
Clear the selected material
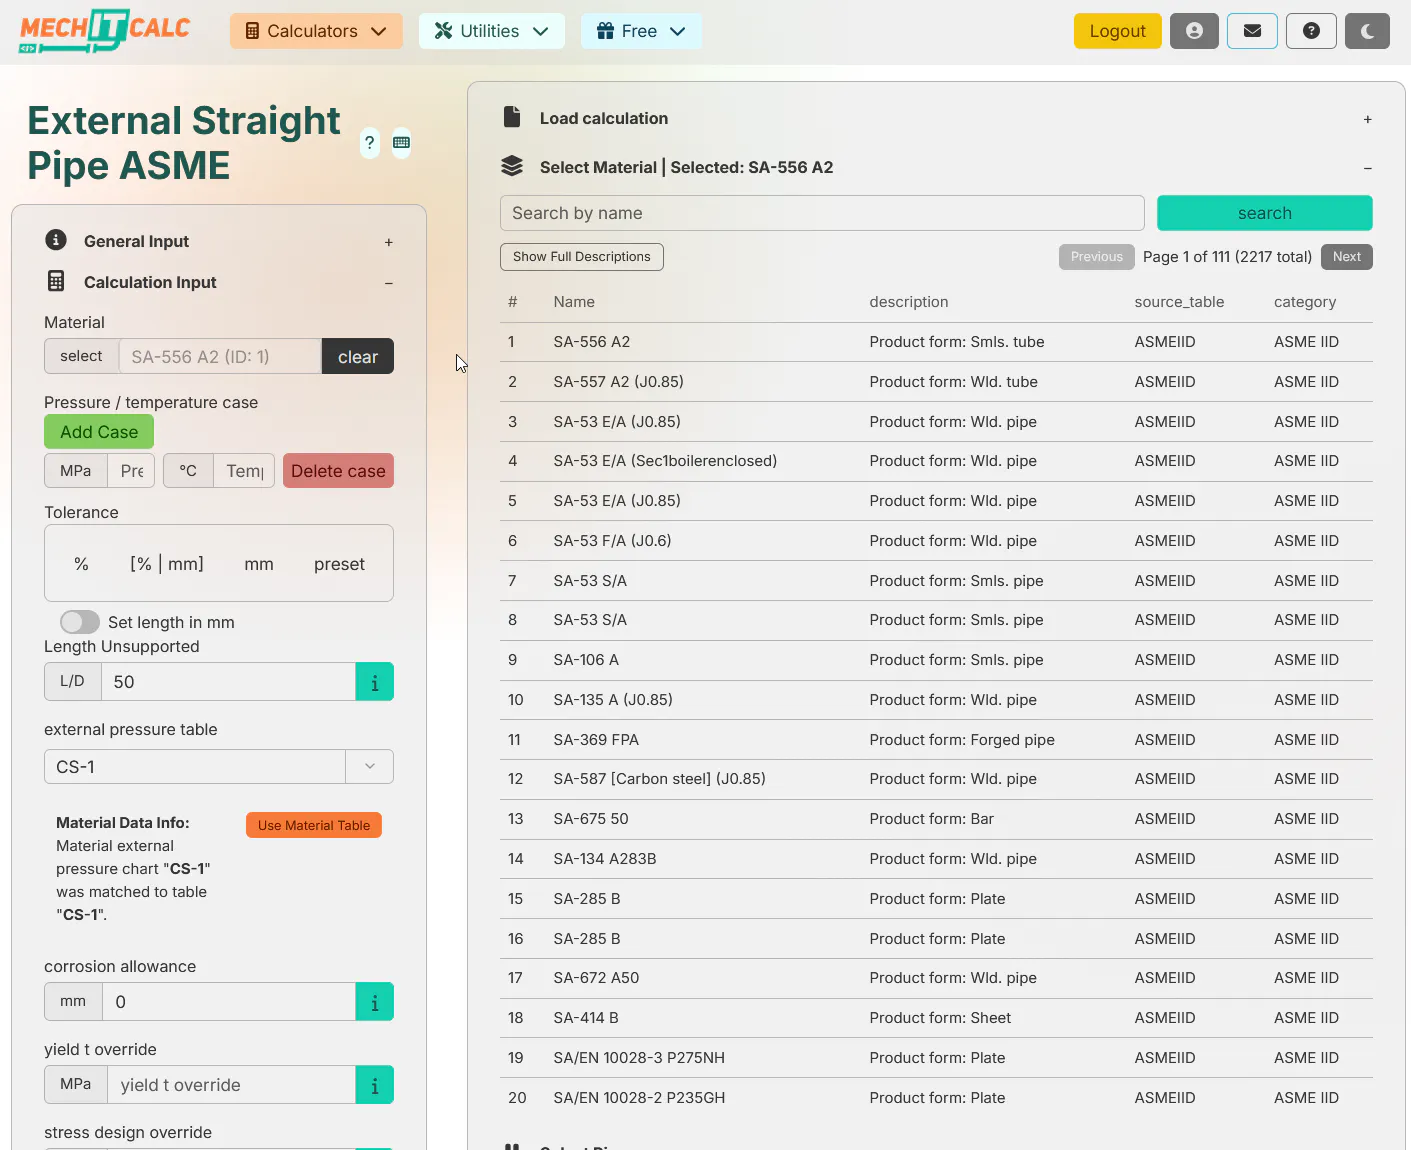pyautogui.click(x=358, y=357)
